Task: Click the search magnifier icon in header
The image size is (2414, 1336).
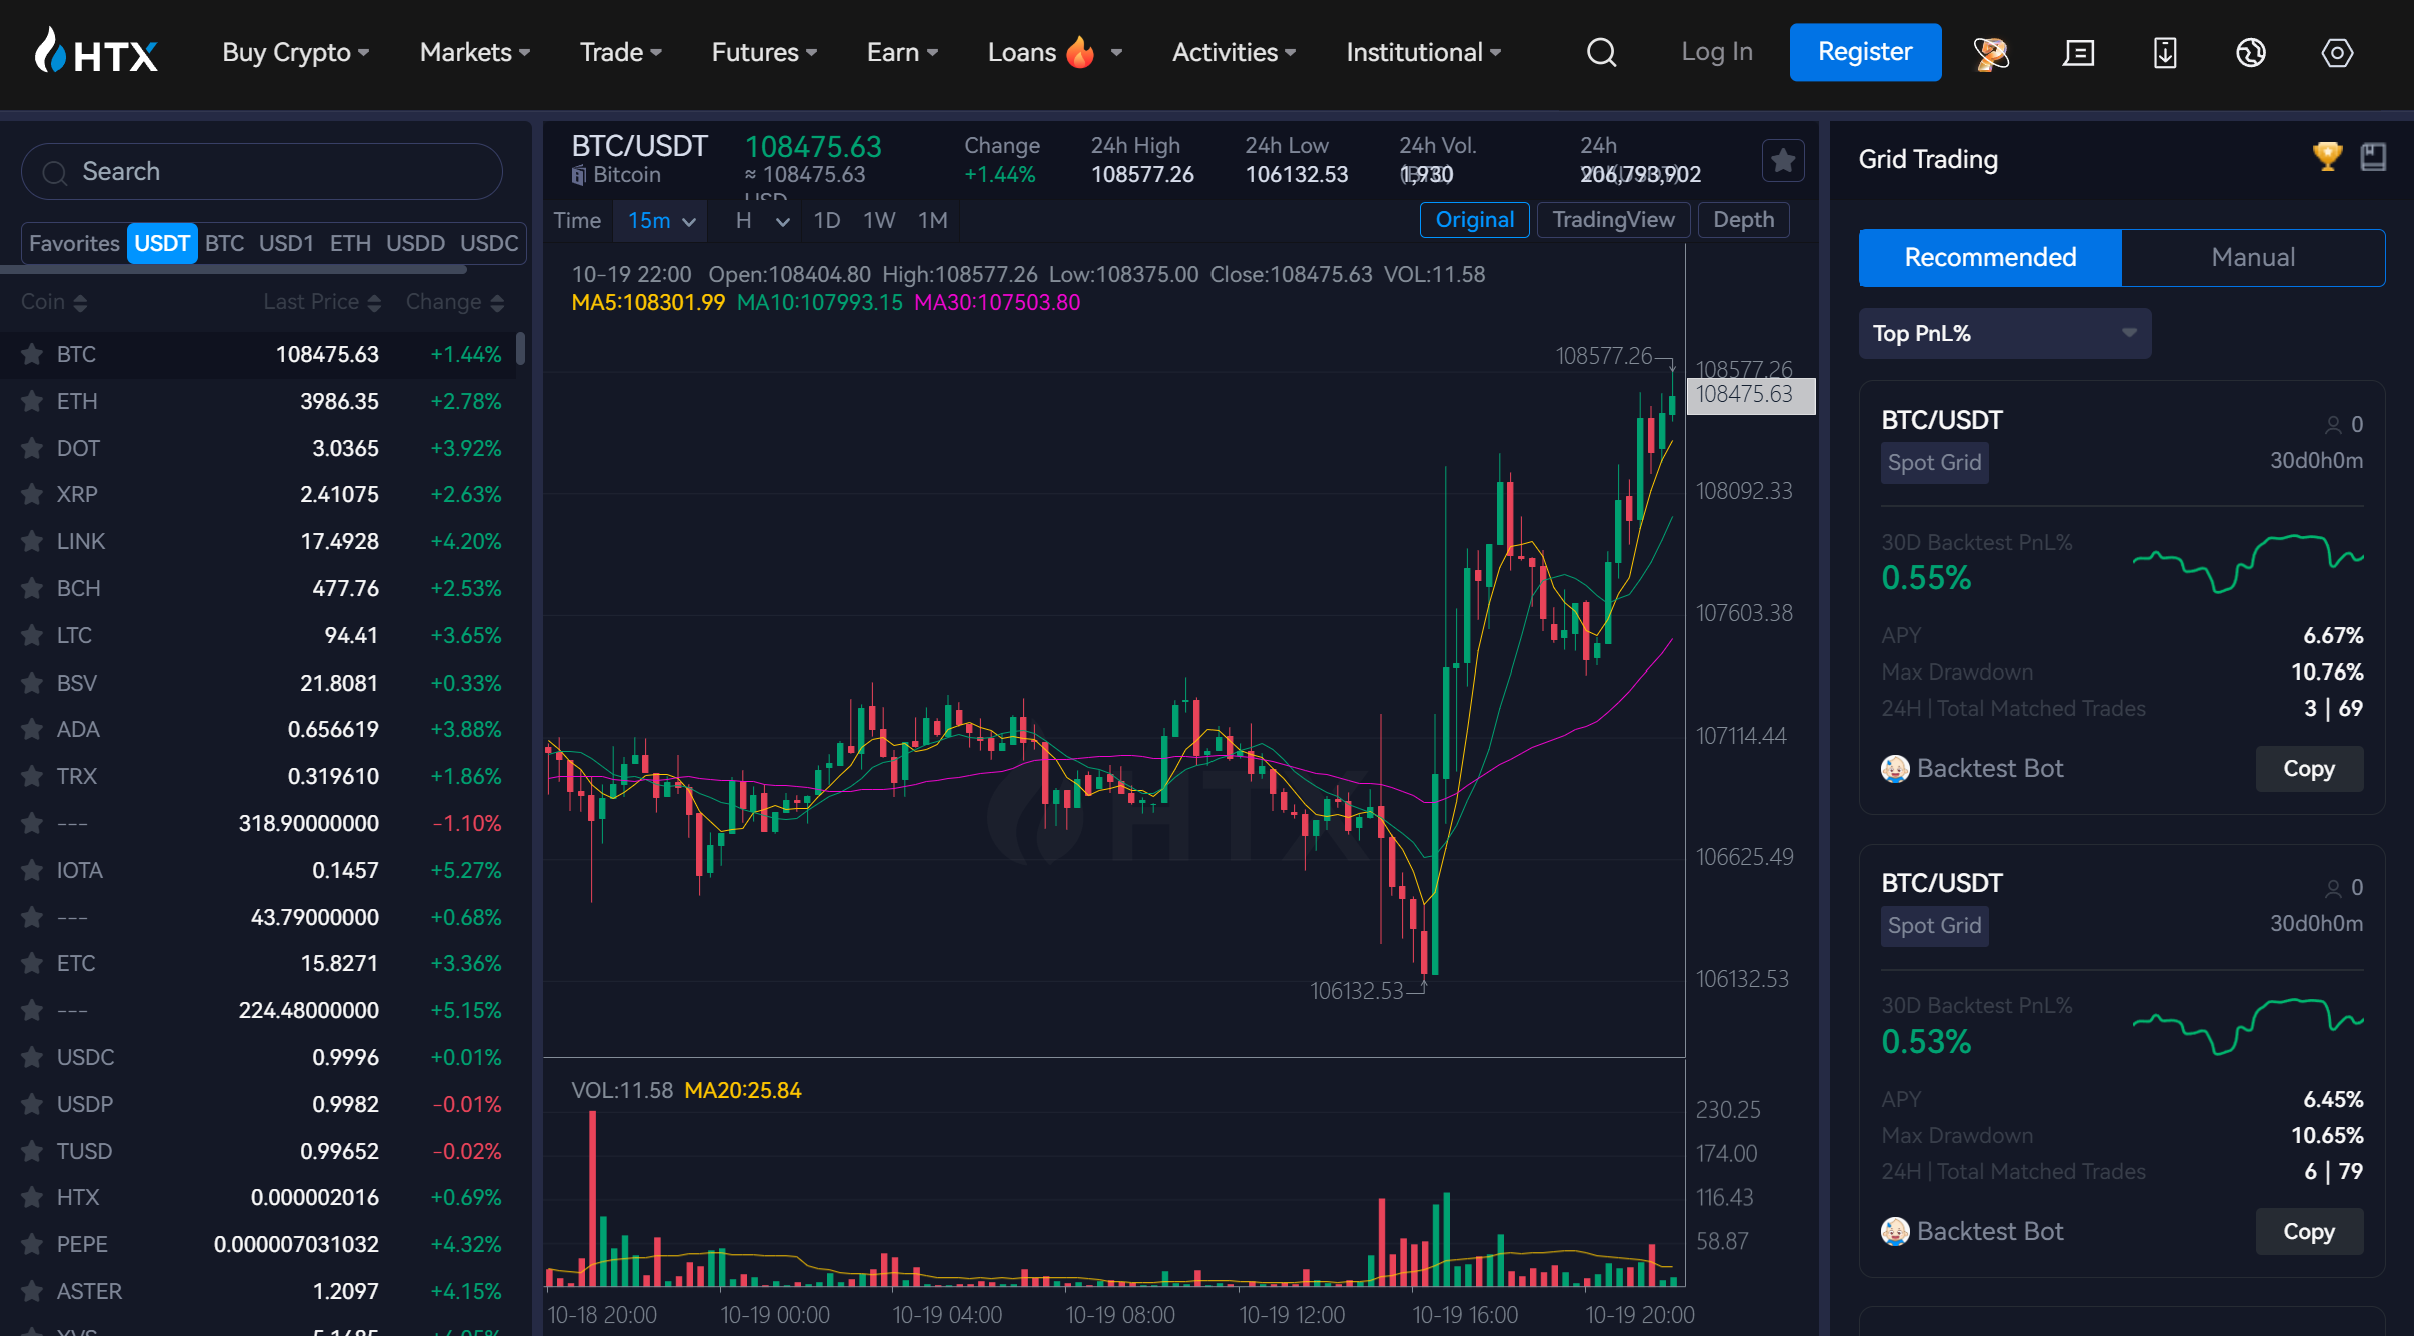Action: click(x=1601, y=52)
